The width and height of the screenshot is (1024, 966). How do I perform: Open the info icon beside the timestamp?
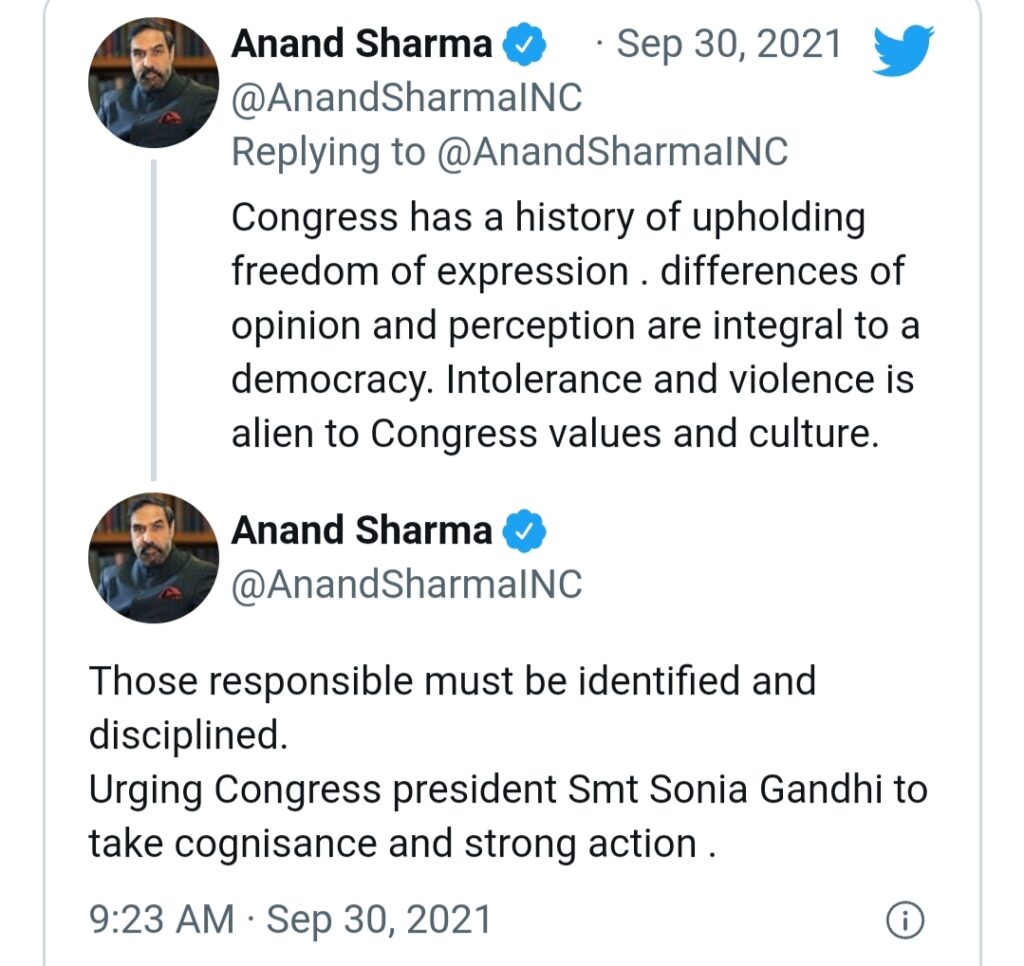coord(905,921)
